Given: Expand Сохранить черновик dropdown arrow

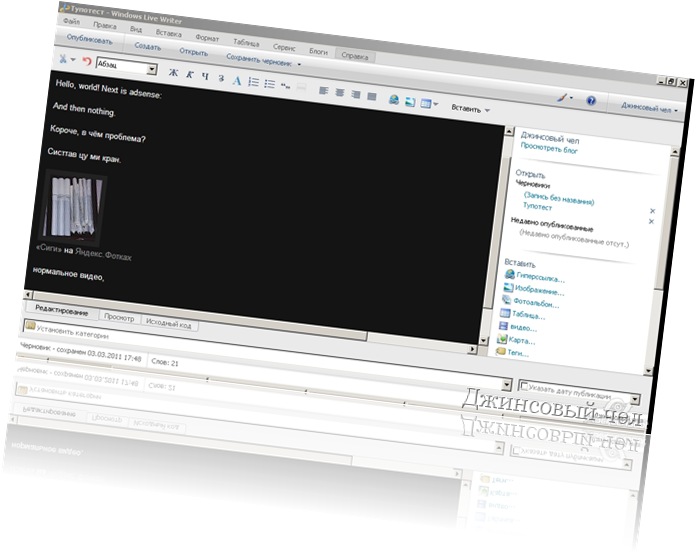Looking at the screenshot, I should click(x=299, y=64).
